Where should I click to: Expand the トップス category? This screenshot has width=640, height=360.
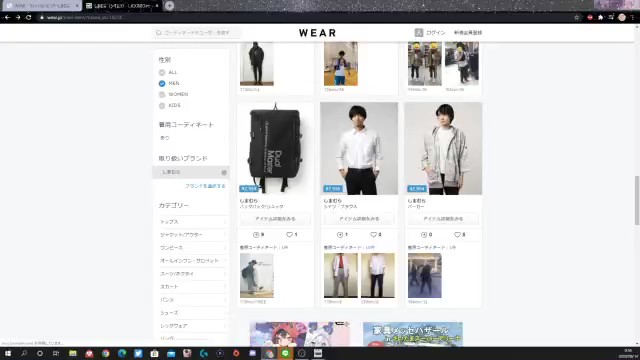coord(192,222)
